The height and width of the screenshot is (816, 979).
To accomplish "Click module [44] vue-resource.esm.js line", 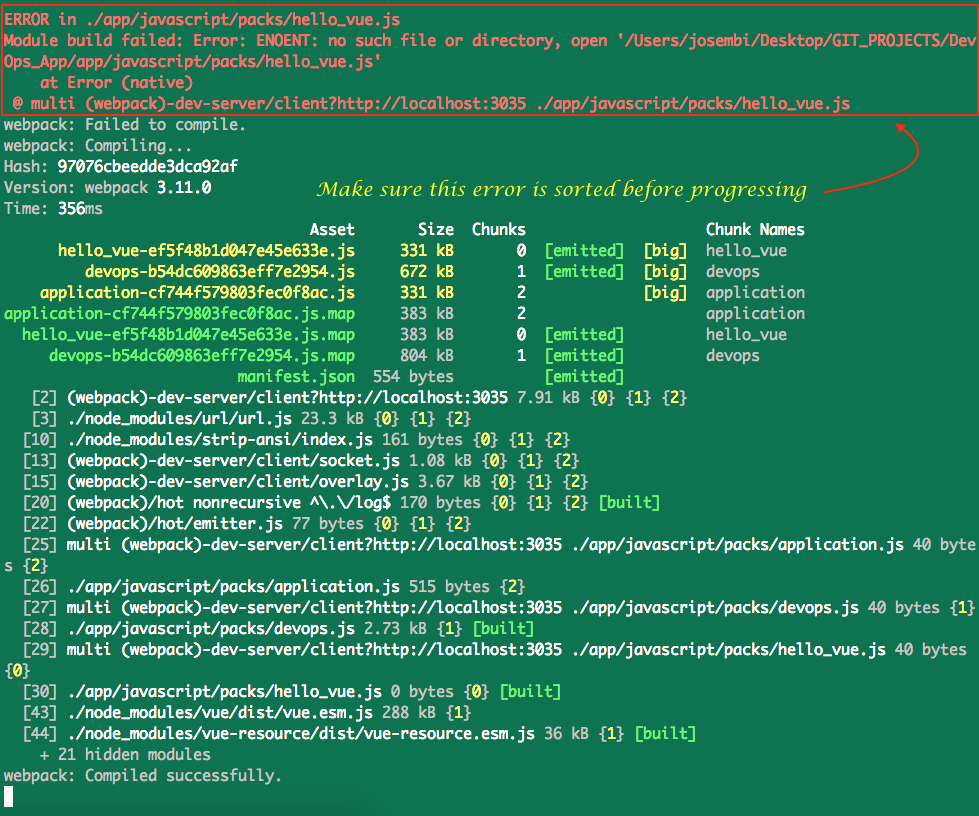I will pyautogui.click(x=359, y=734).
